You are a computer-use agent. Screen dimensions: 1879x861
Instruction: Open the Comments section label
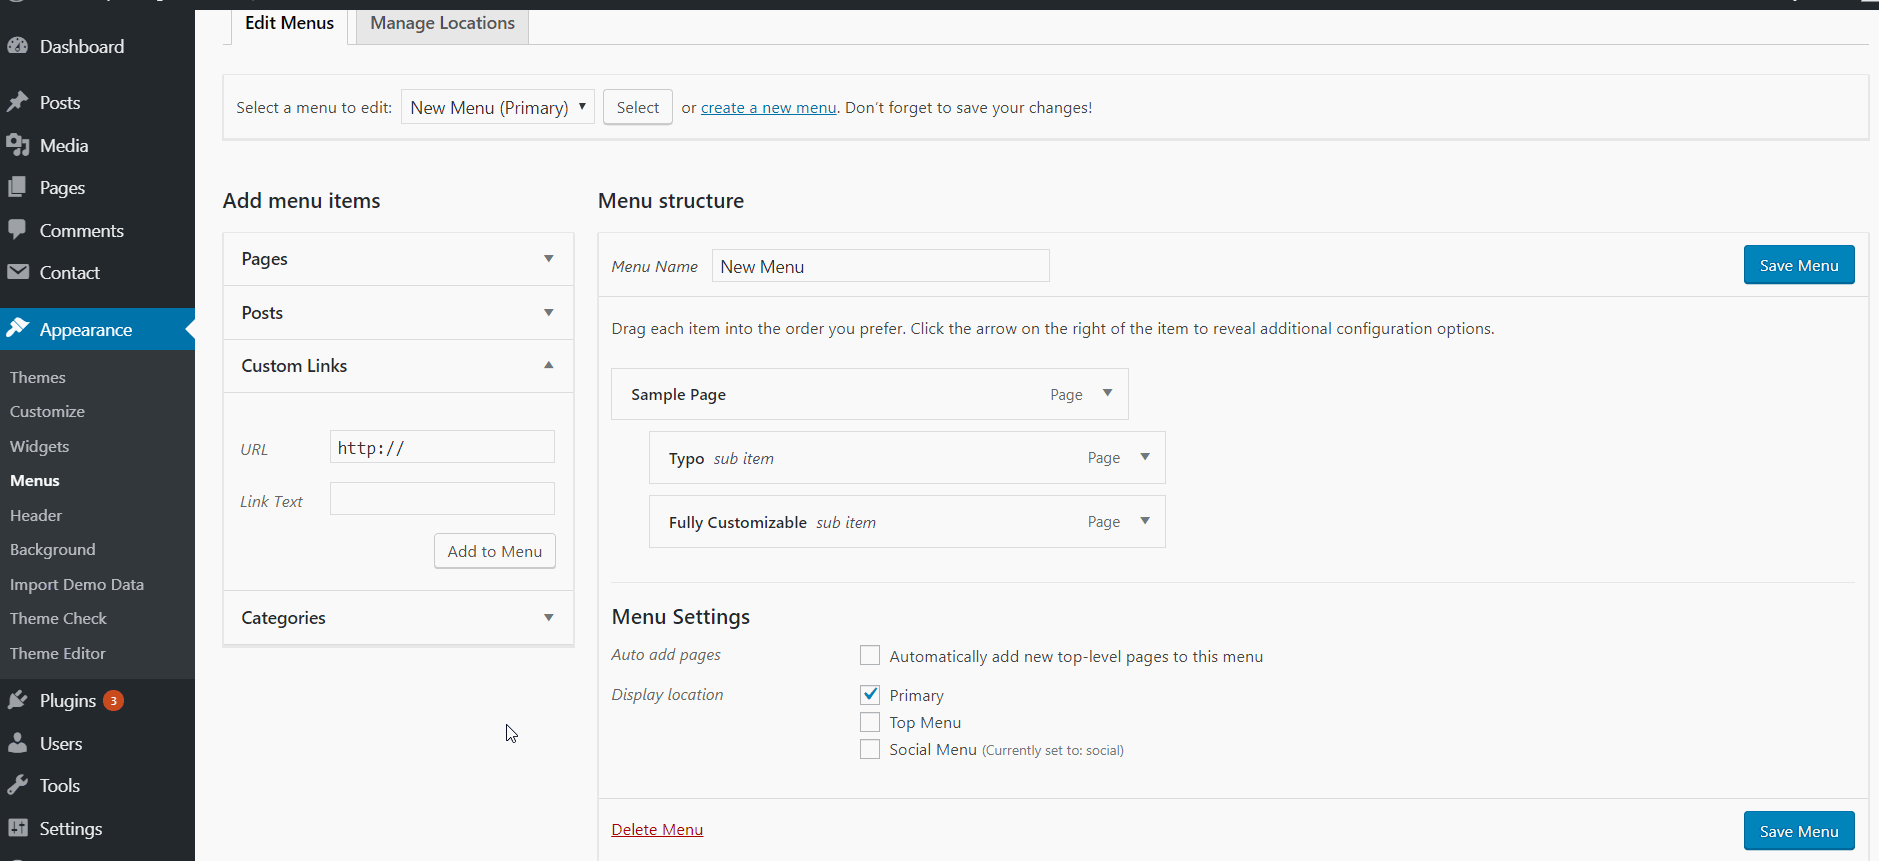pyautogui.click(x=82, y=230)
